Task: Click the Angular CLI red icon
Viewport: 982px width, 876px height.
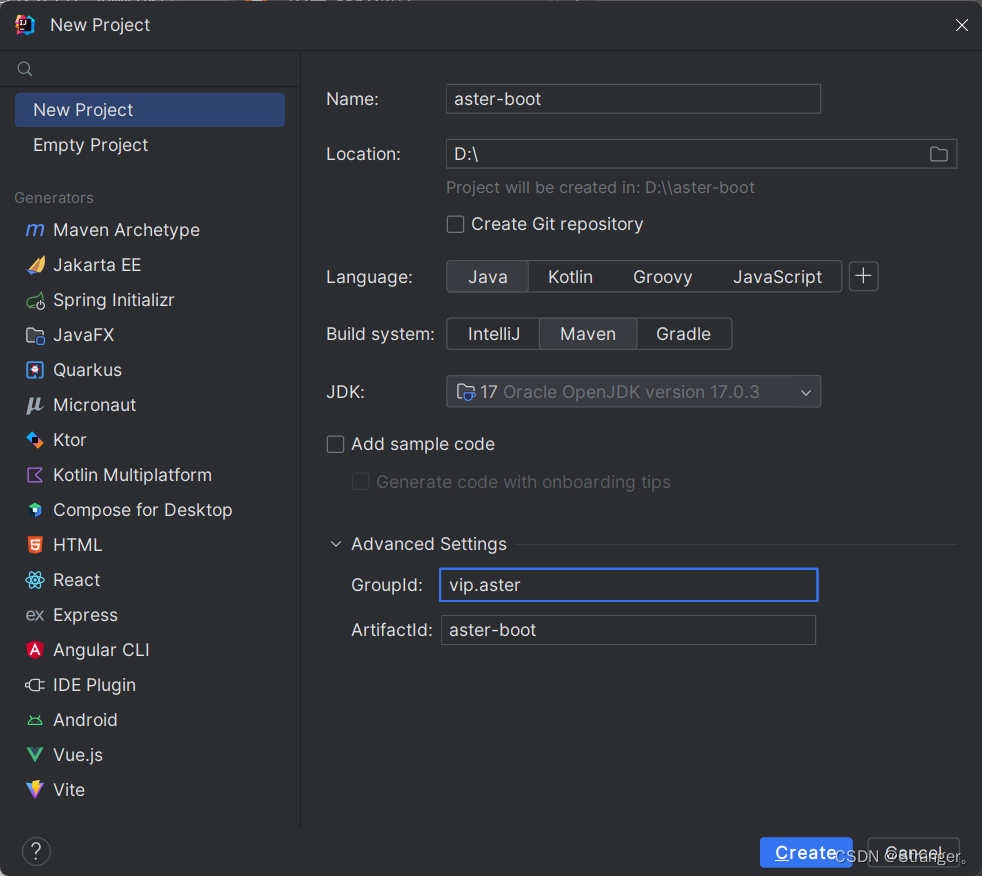Action: (35, 650)
